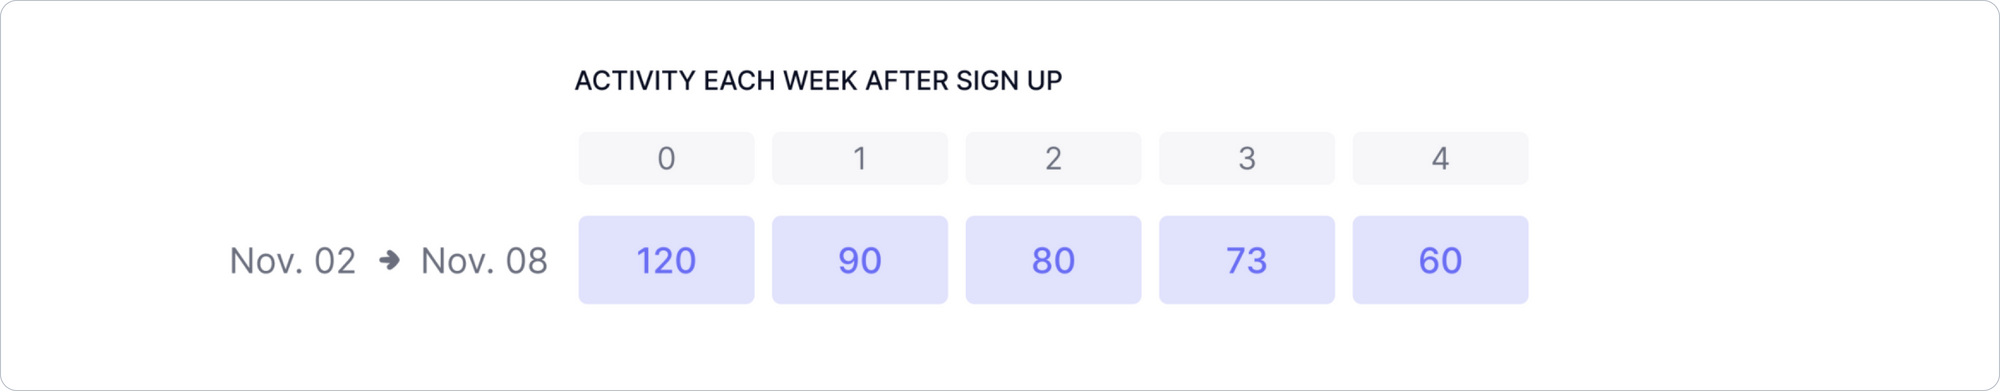
Task: Open the cohort cell showing 60
Action: (x=1440, y=260)
